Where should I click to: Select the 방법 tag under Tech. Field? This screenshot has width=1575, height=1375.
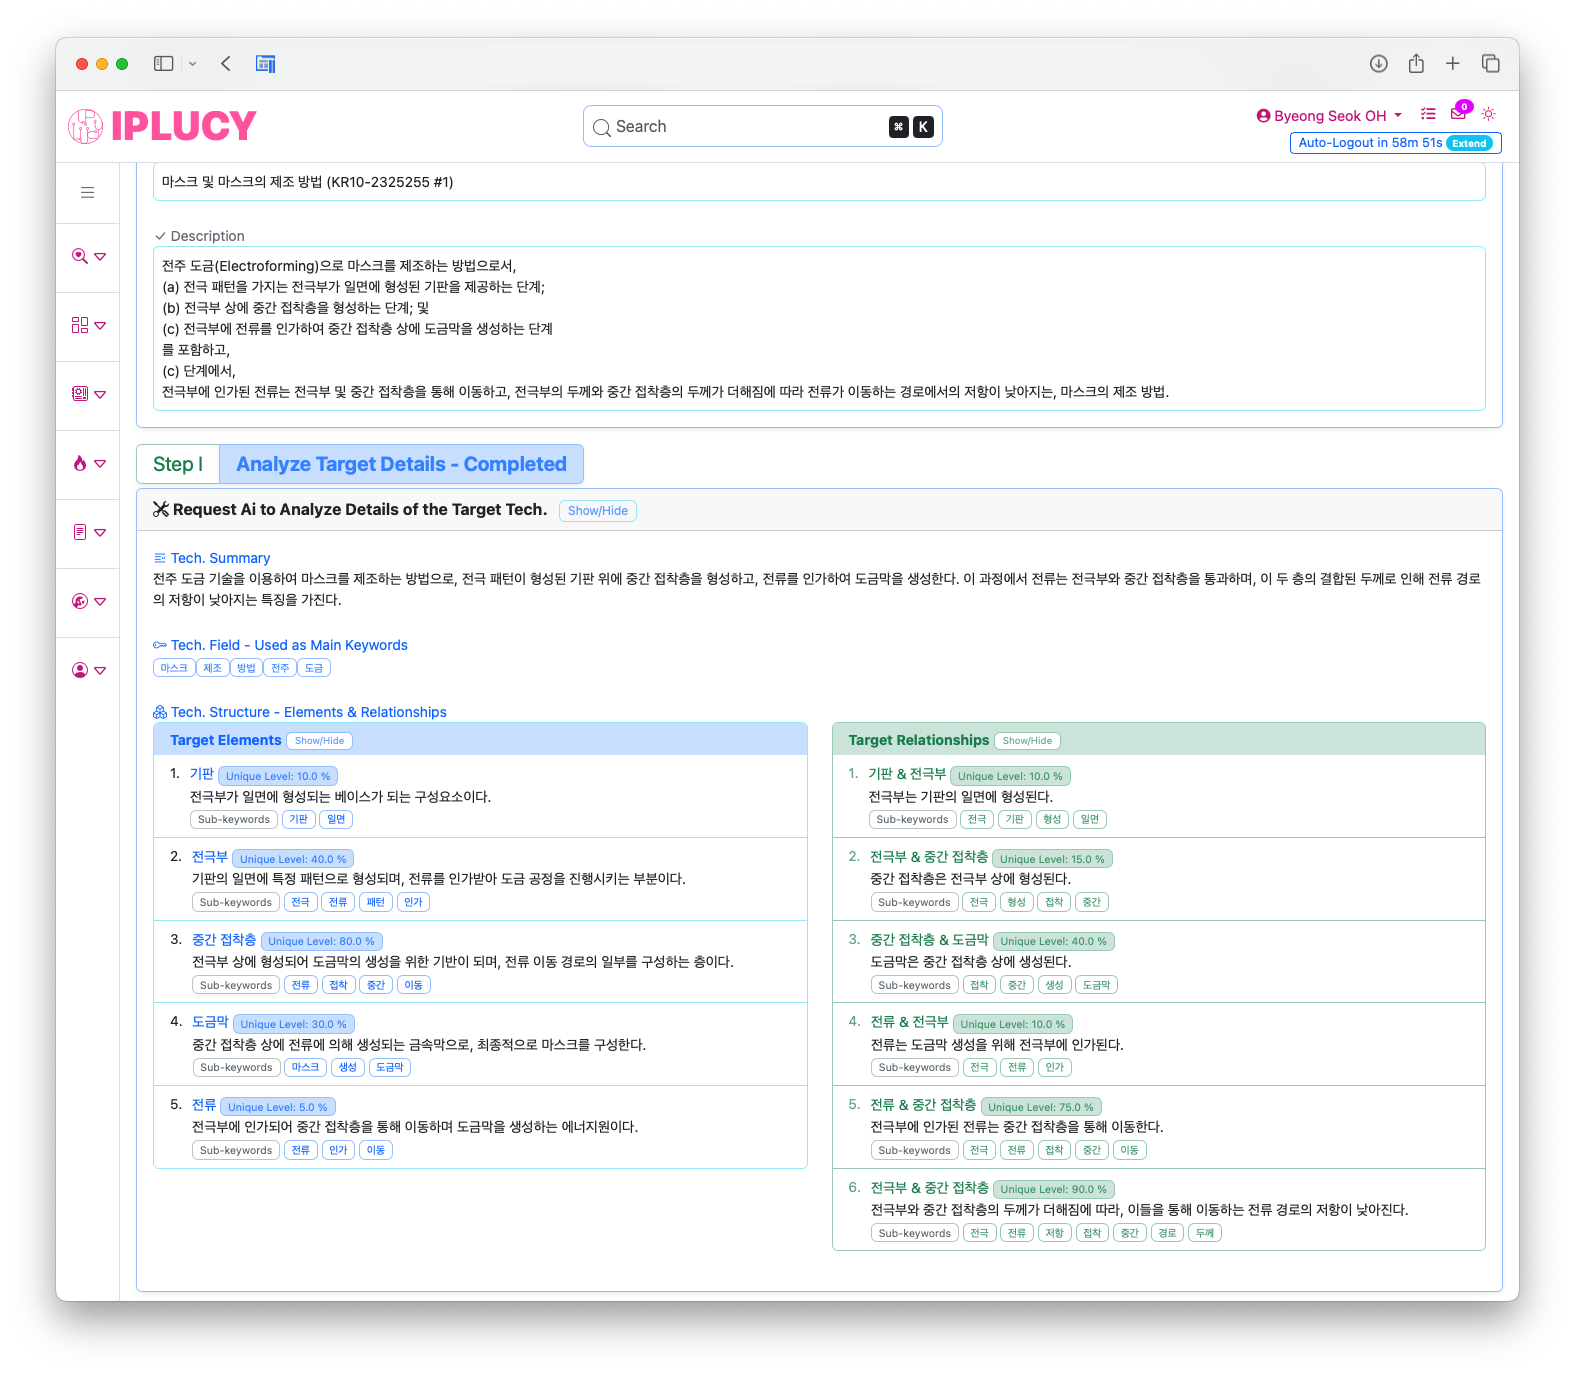pos(246,668)
